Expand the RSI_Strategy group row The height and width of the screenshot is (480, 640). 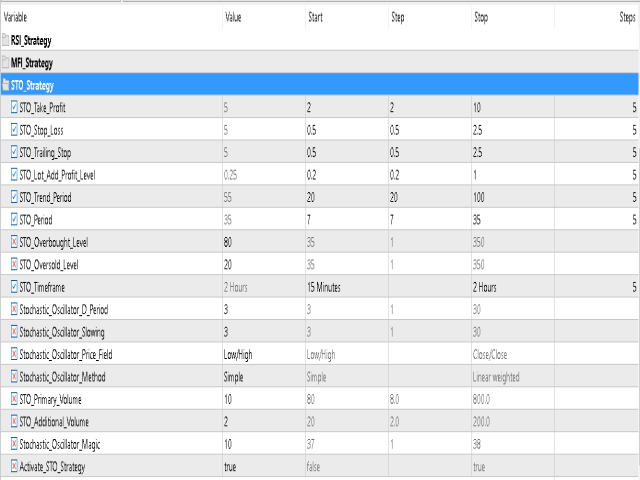(x=320, y=40)
